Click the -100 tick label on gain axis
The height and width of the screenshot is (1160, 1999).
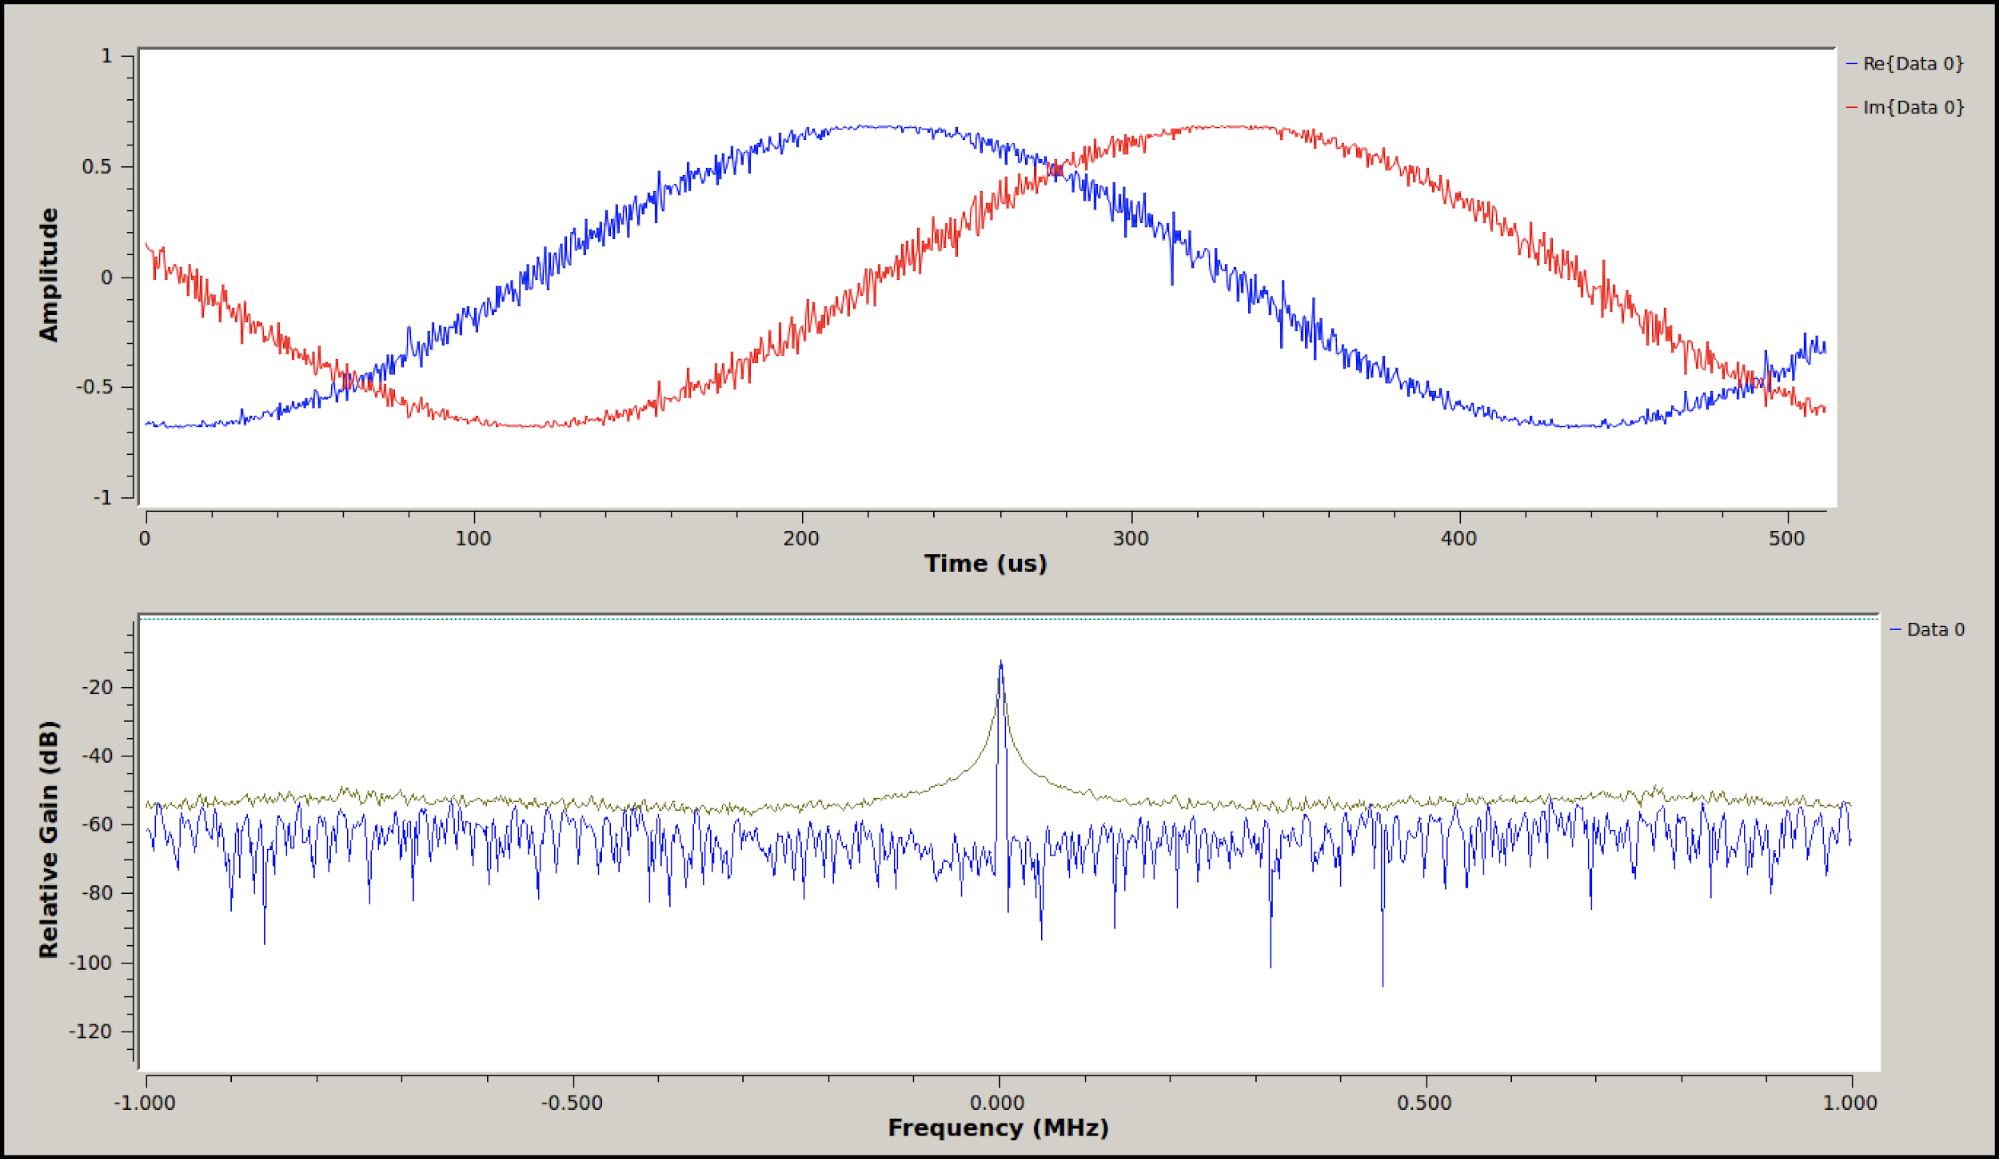tap(91, 963)
